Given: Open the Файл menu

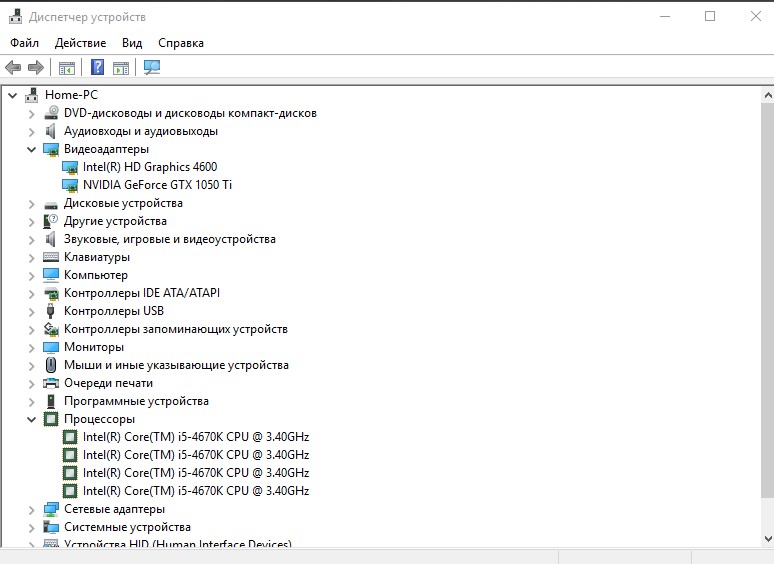Looking at the screenshot, I should click(25, 43).
